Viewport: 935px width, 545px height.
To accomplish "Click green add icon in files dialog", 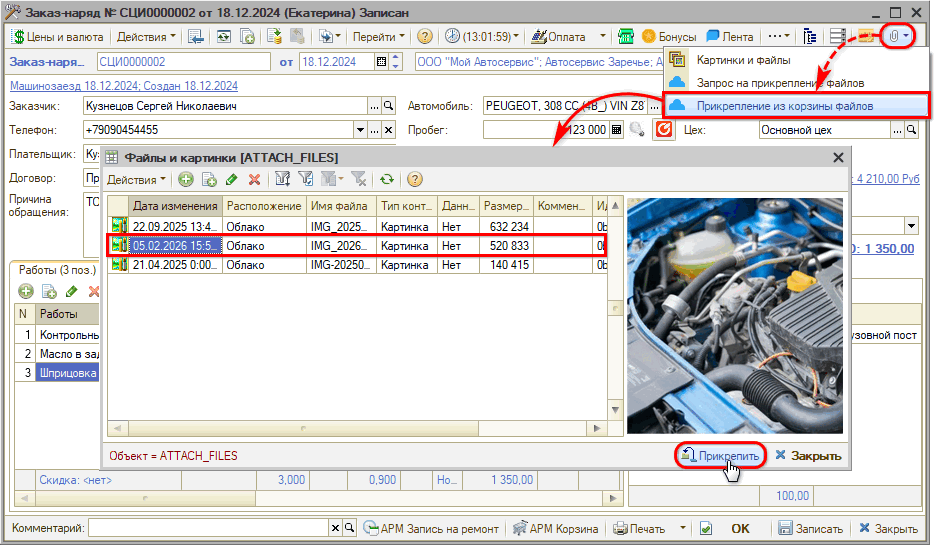I will (186, 180).
